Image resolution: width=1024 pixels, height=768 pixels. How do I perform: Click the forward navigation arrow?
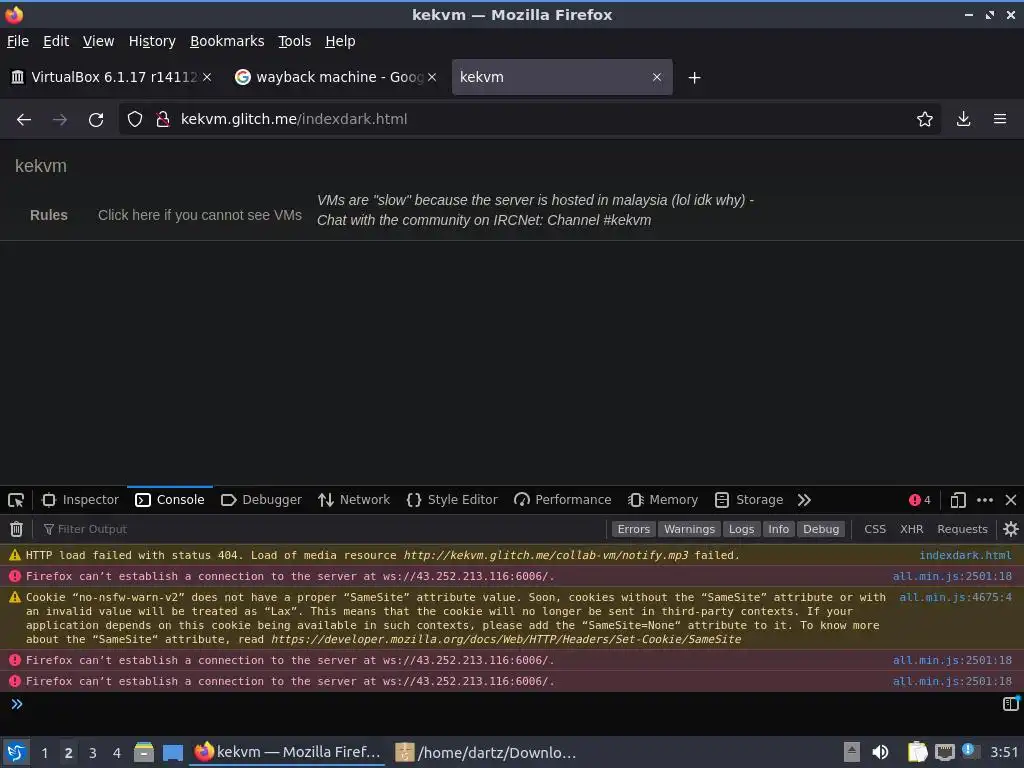point(59,120)
